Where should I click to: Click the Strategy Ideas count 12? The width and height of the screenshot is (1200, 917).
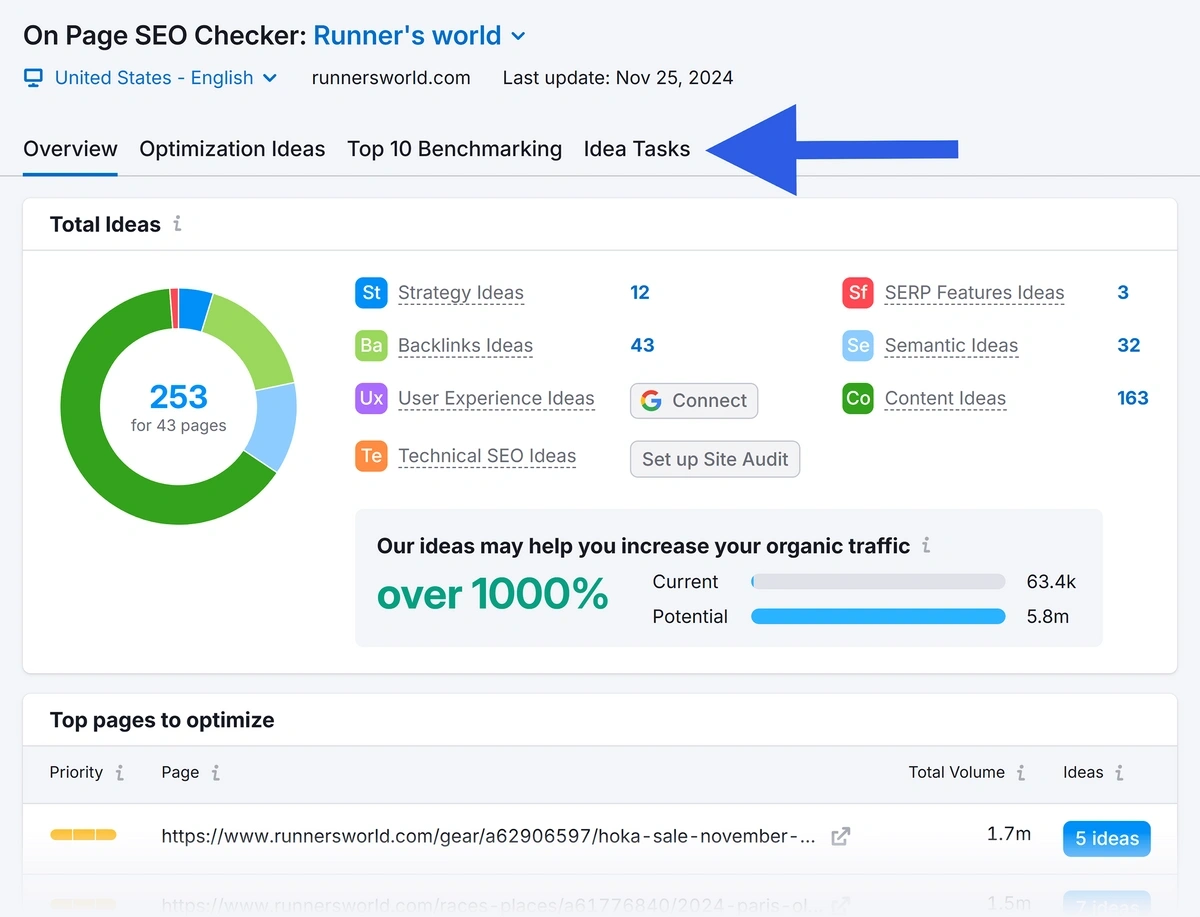tap(640, 293)
